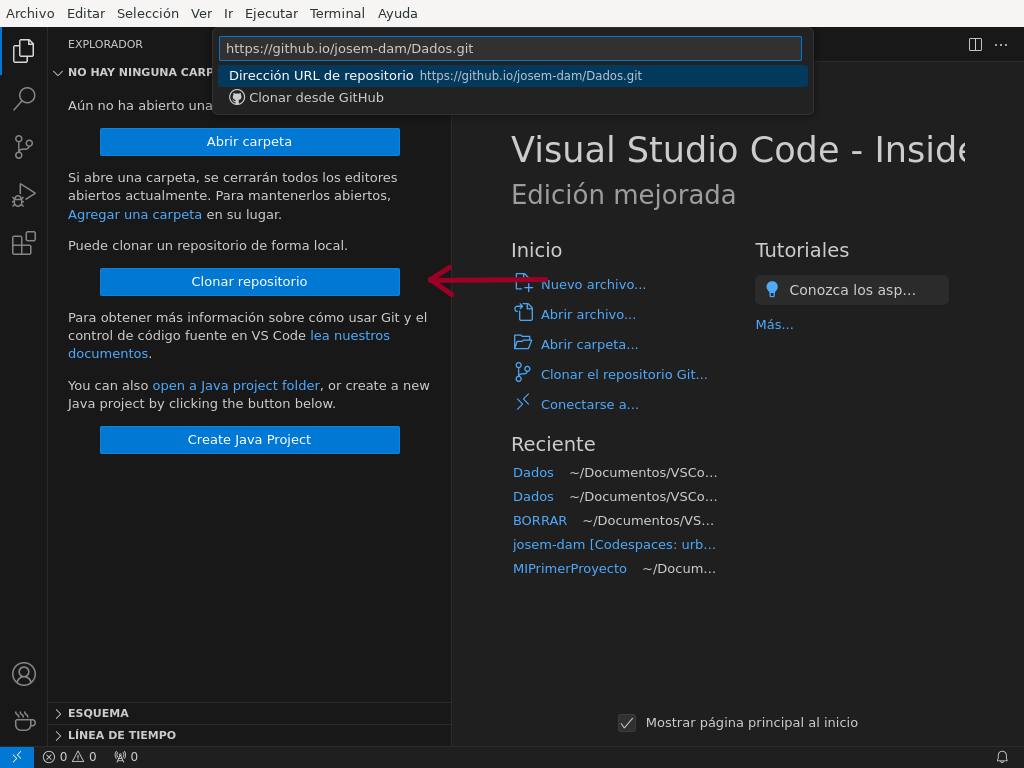Click the Clonar repositorio button
This screenshot has height=768, width=1024.
[x=249, y=281]
